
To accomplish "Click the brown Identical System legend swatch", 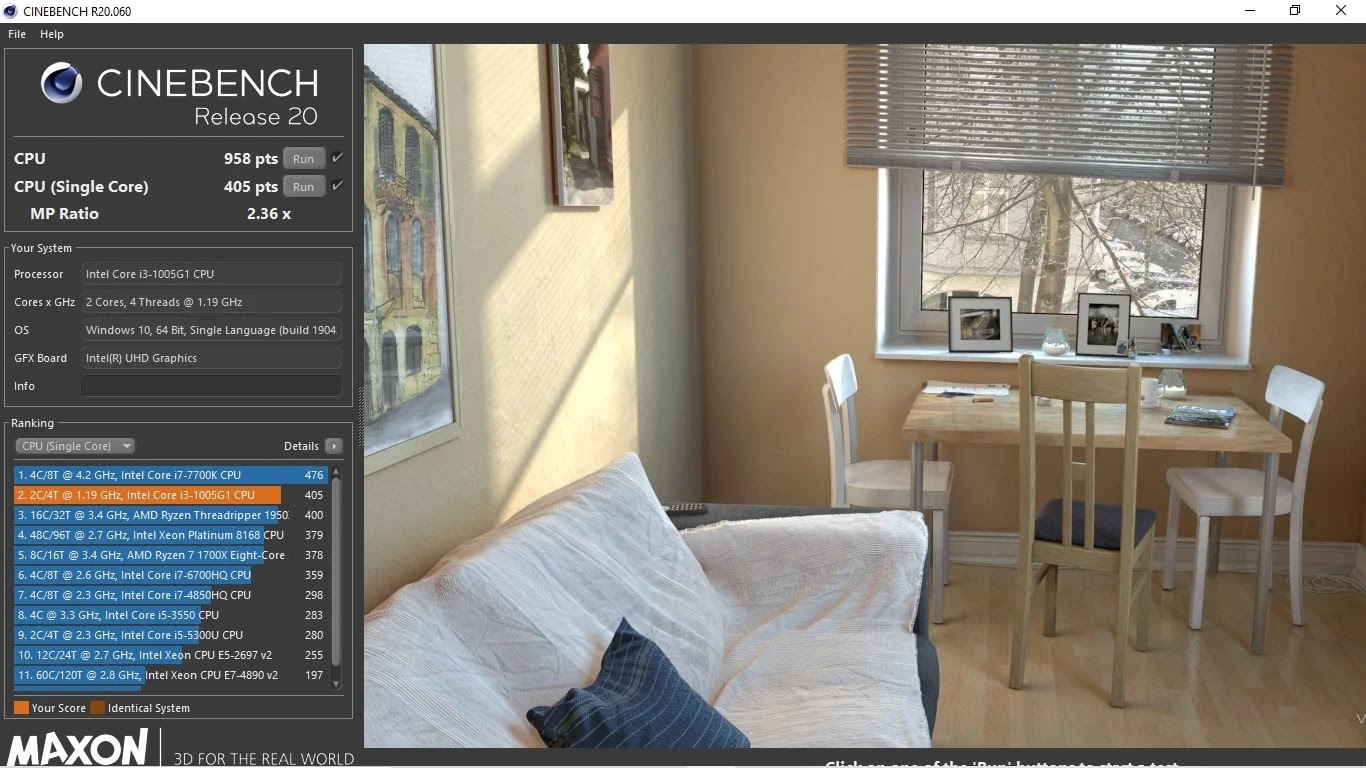I will tap(97, 708).
